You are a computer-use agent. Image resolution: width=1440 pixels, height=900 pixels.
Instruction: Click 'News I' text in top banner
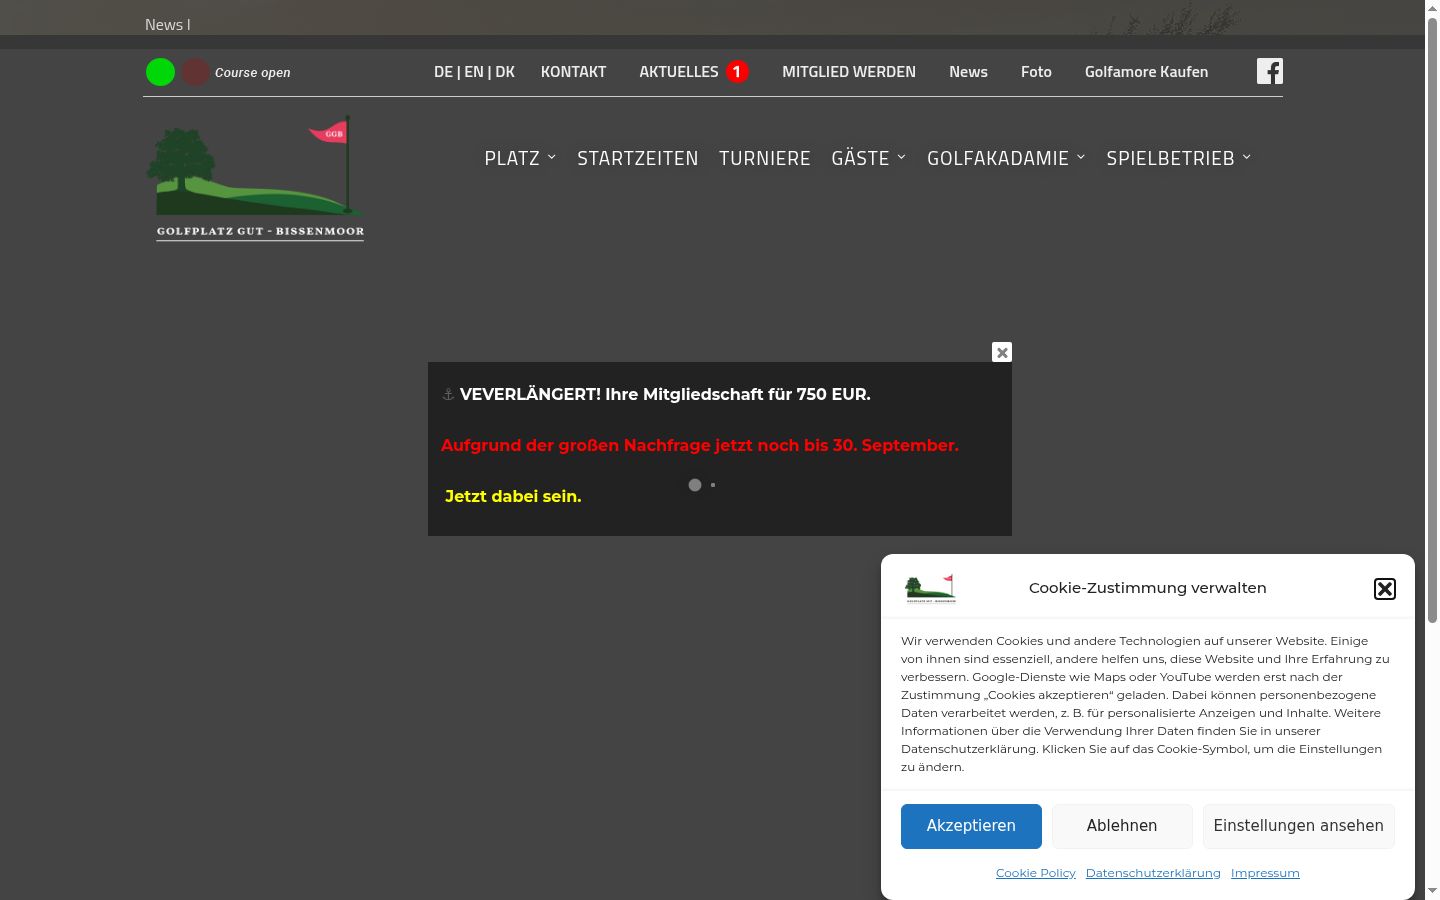(168, 24)
